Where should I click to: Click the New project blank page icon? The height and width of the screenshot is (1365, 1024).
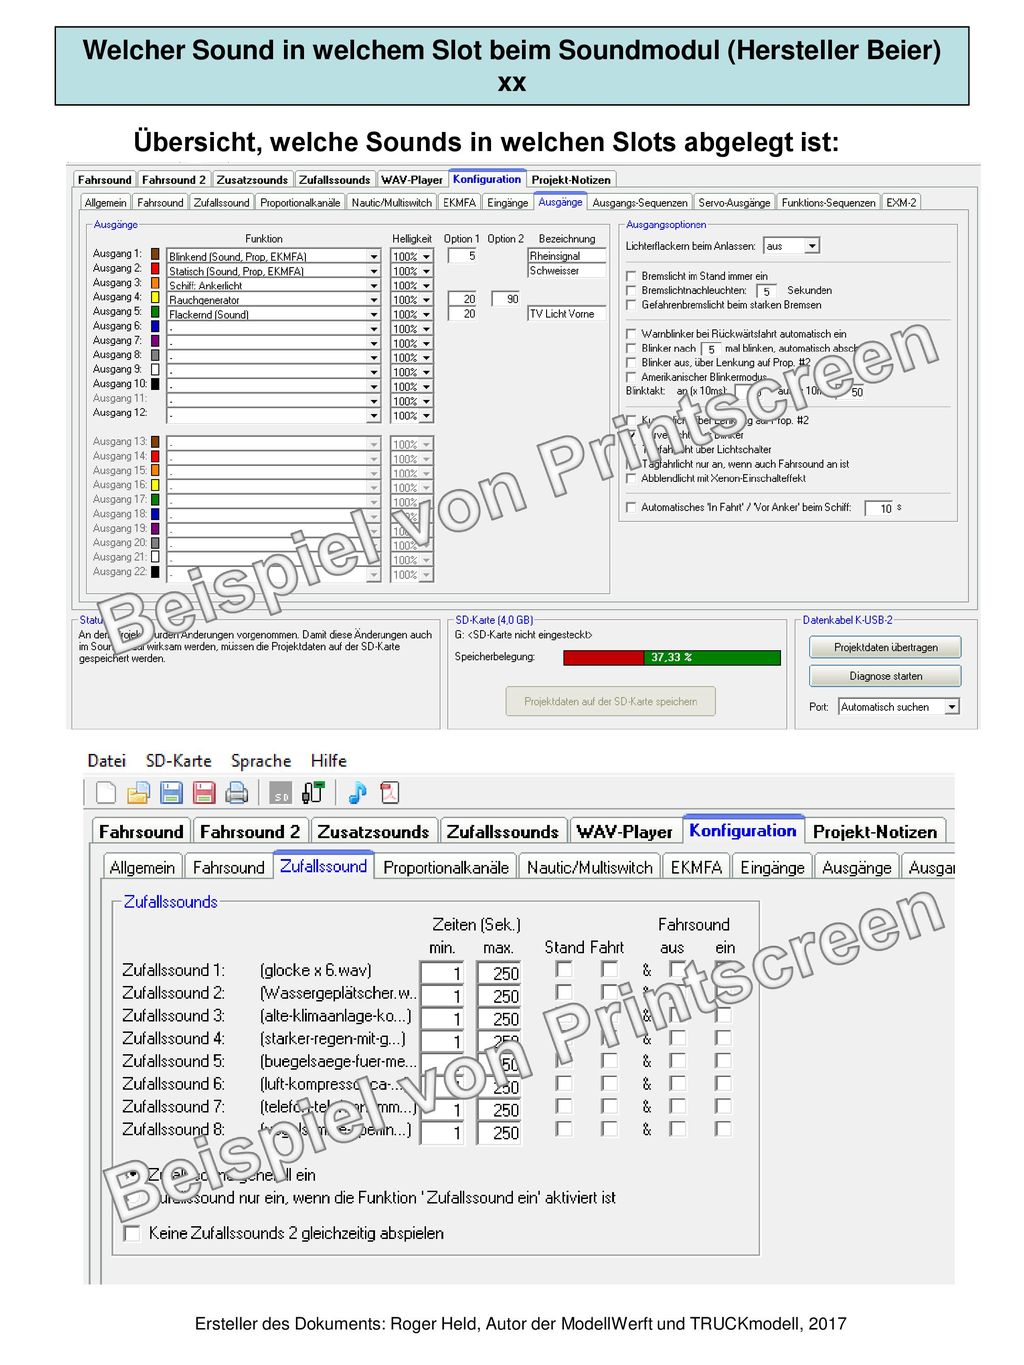pos(106,793)
